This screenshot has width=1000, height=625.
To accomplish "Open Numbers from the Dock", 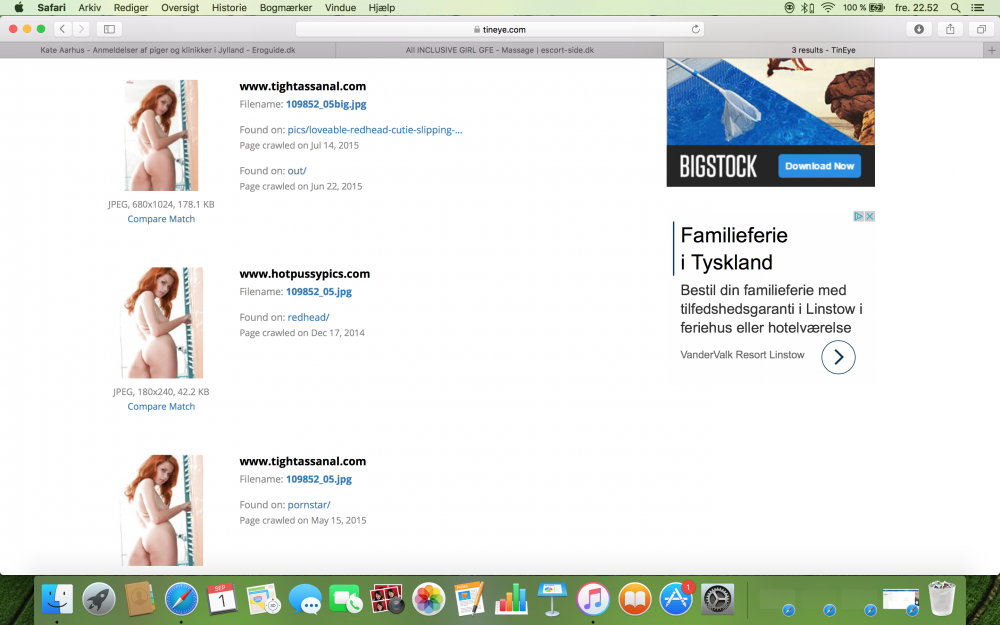I will (511, 599).
